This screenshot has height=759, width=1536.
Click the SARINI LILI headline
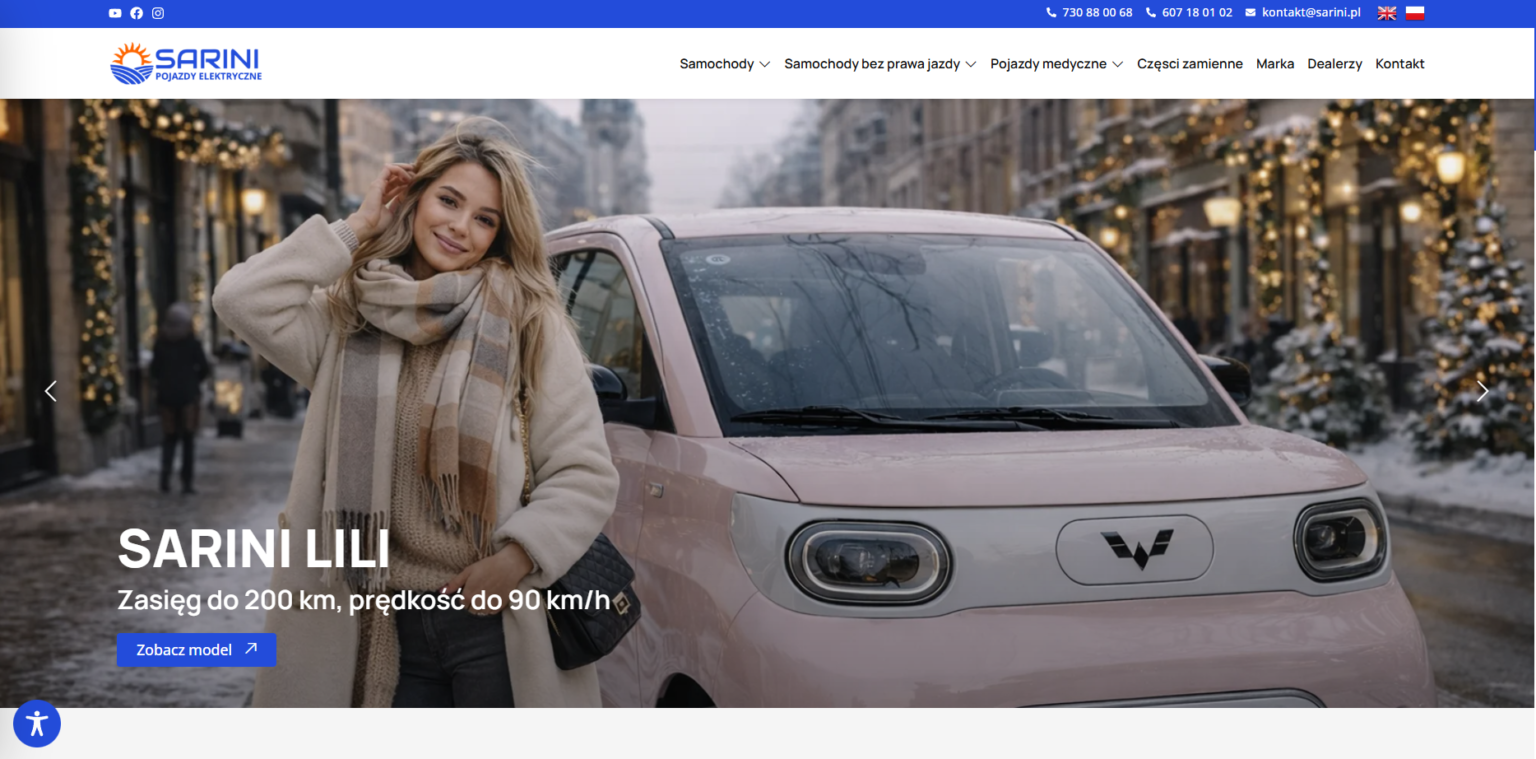(254, 548)
